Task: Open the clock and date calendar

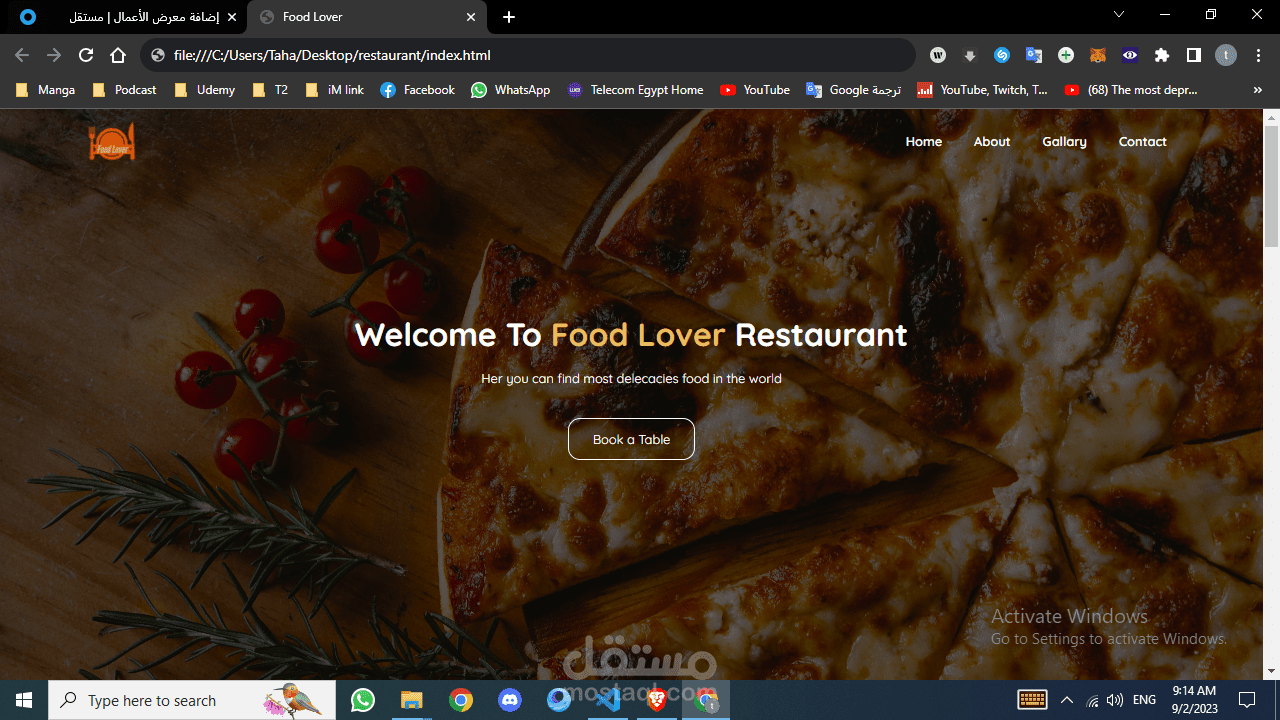Action: [x=1195, y=700]
